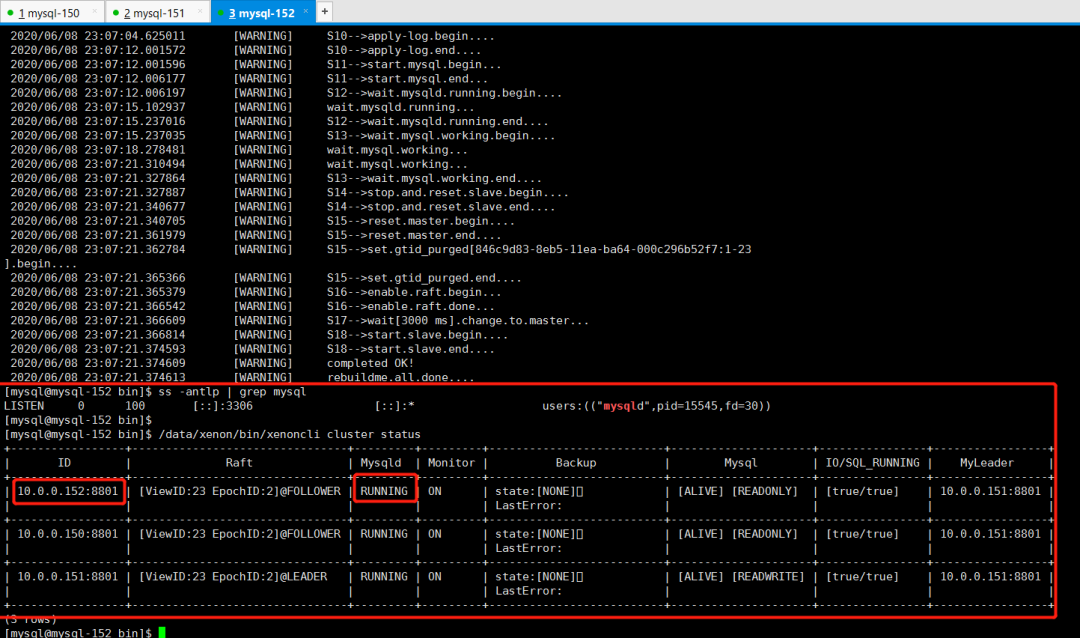
Task: Click 'S18-->start.slave.begin....' log text
Action: click(x=417, y=335)
